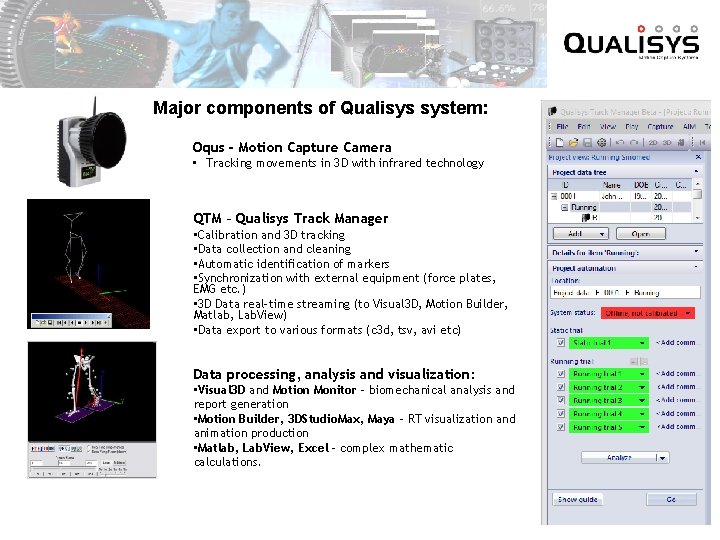This screenshot has height=540, width=720.
Task: Open the AIM menu
Action: coord(689,126)
